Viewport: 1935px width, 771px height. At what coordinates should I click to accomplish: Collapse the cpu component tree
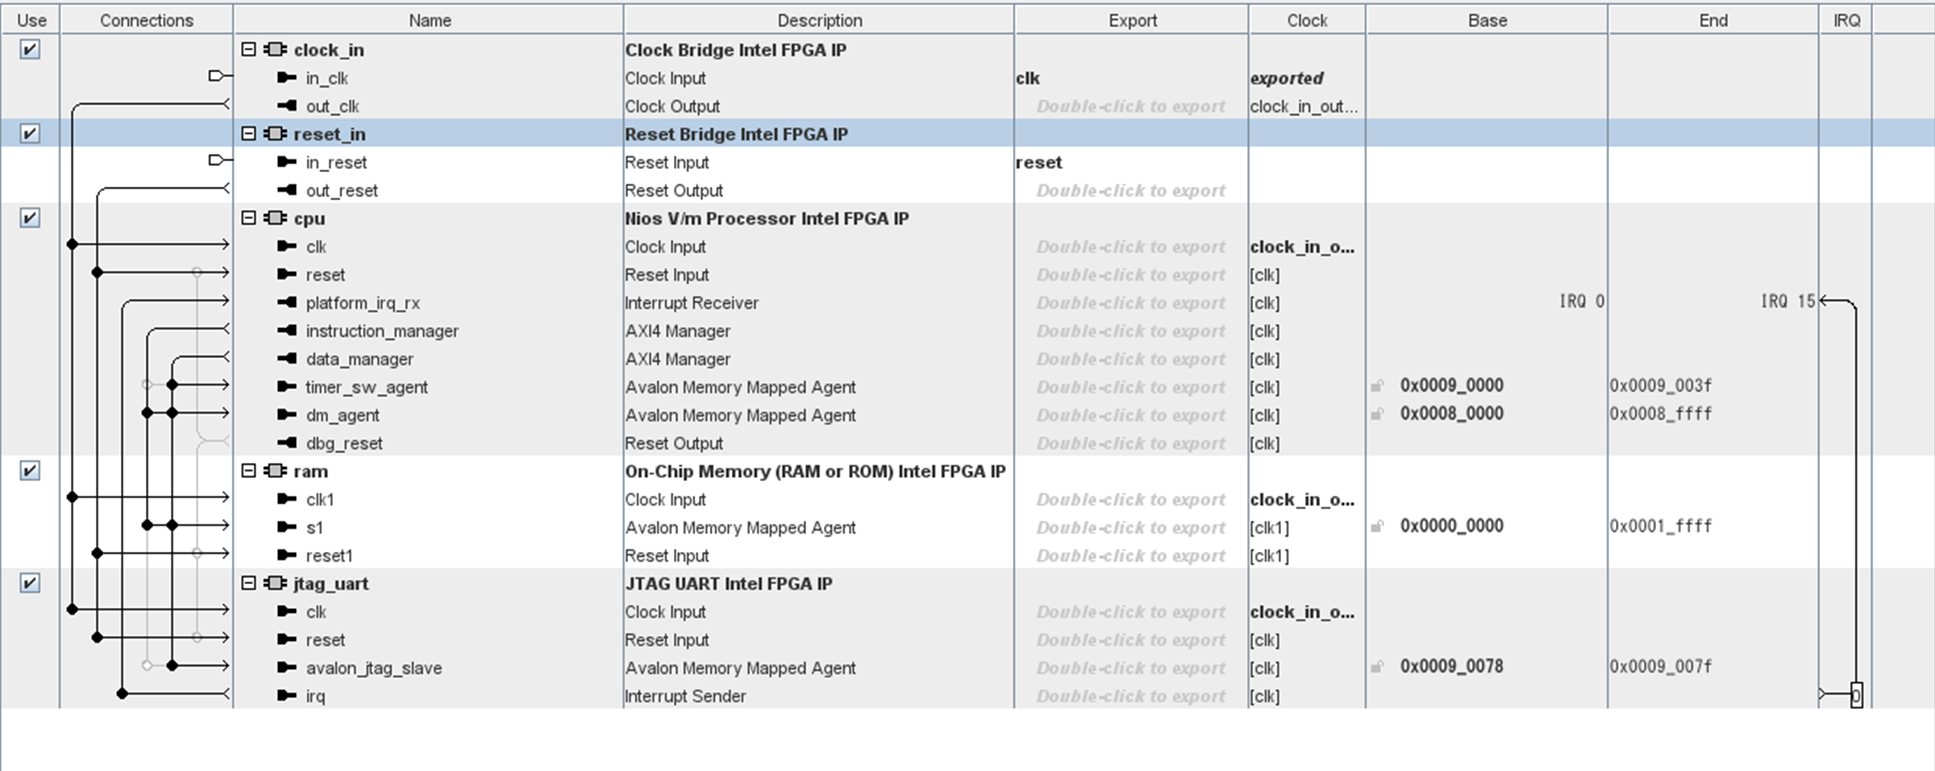click(247, 218)
